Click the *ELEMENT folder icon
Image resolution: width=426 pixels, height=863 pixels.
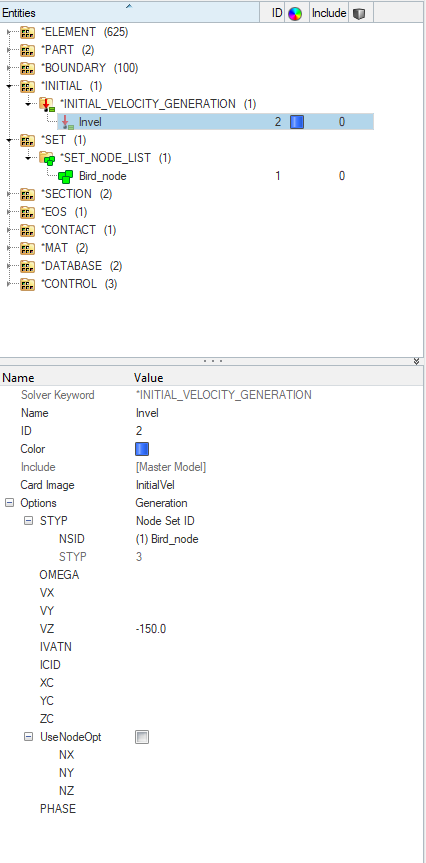pyautogui.click(x=28, y=32)
